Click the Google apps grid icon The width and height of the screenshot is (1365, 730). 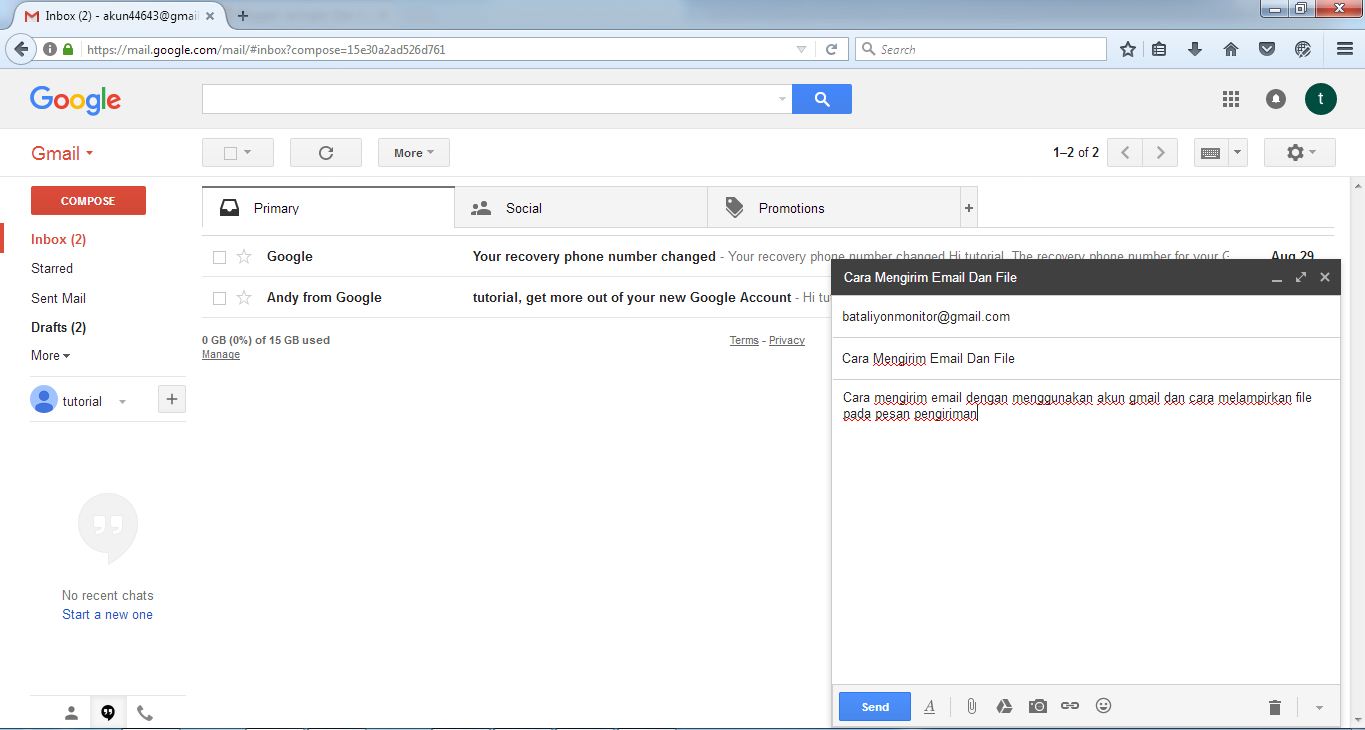pyautogui.click(x=1231, y=98)
